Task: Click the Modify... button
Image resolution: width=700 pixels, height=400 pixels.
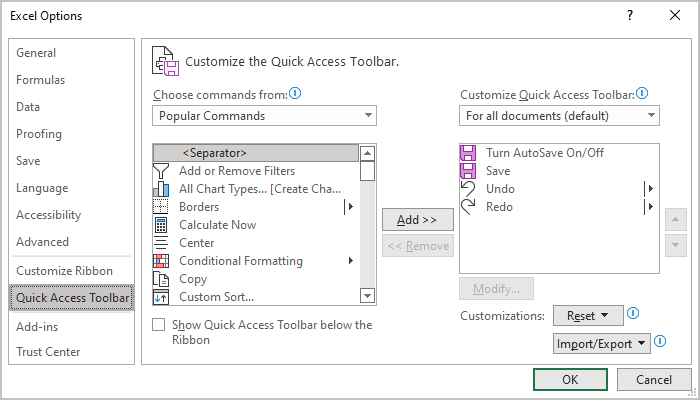Action: [x=496, y=289]
